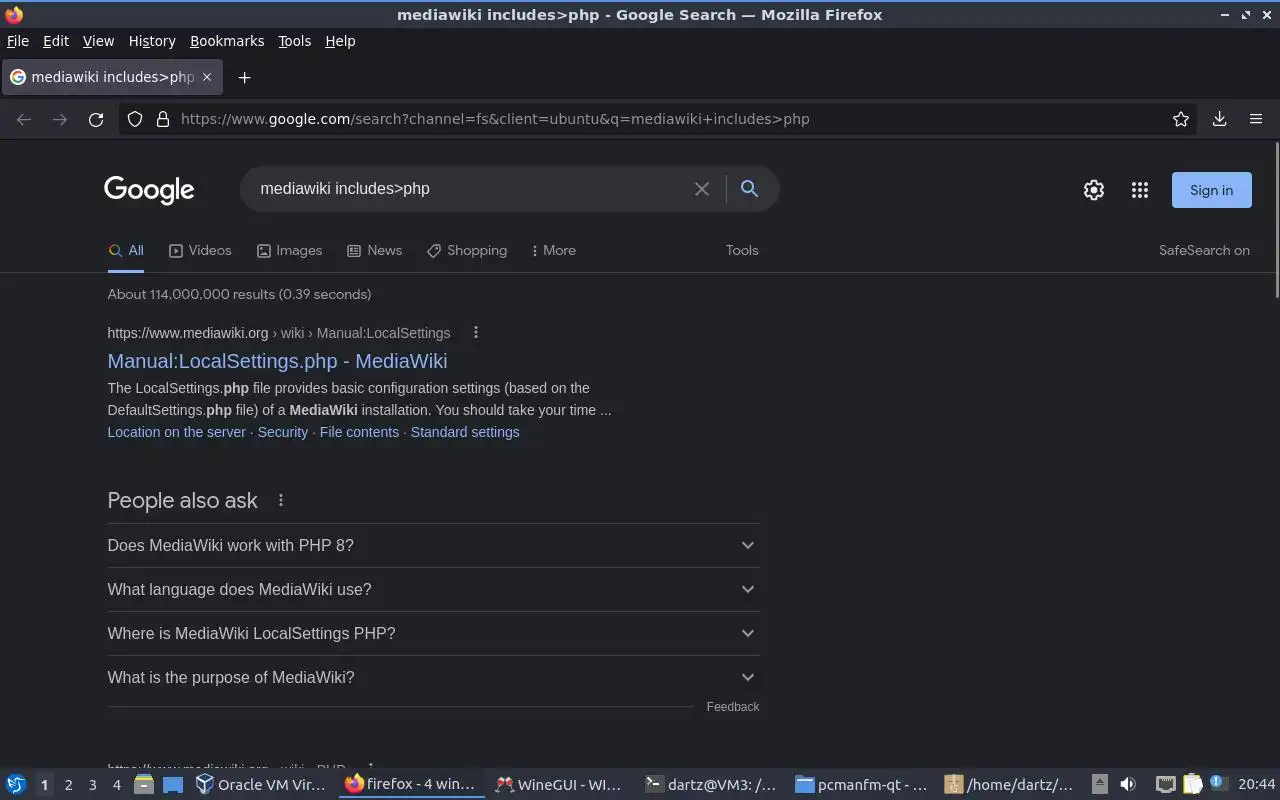Reload the page with the refresh icon

[x=96, y=119]
